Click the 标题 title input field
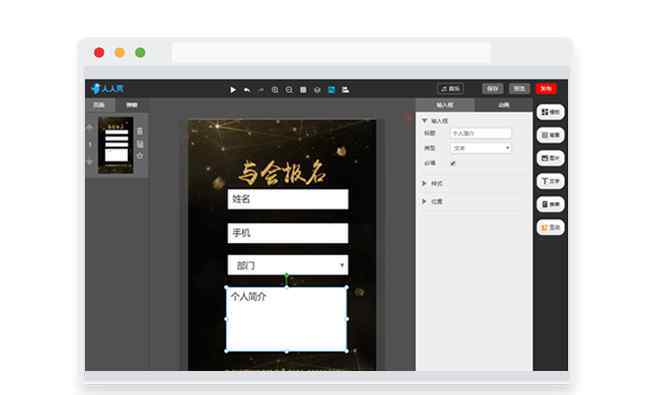This screenshot has width=660, height=395. [481, 133]
